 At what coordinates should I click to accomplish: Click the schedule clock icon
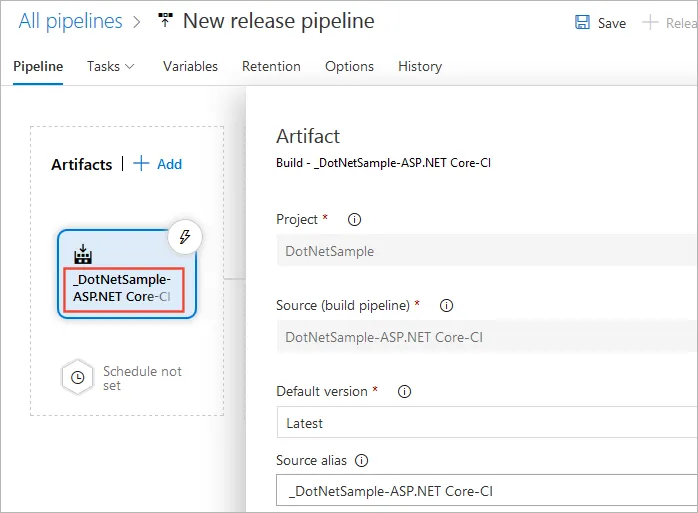click(x=78, y=378)
